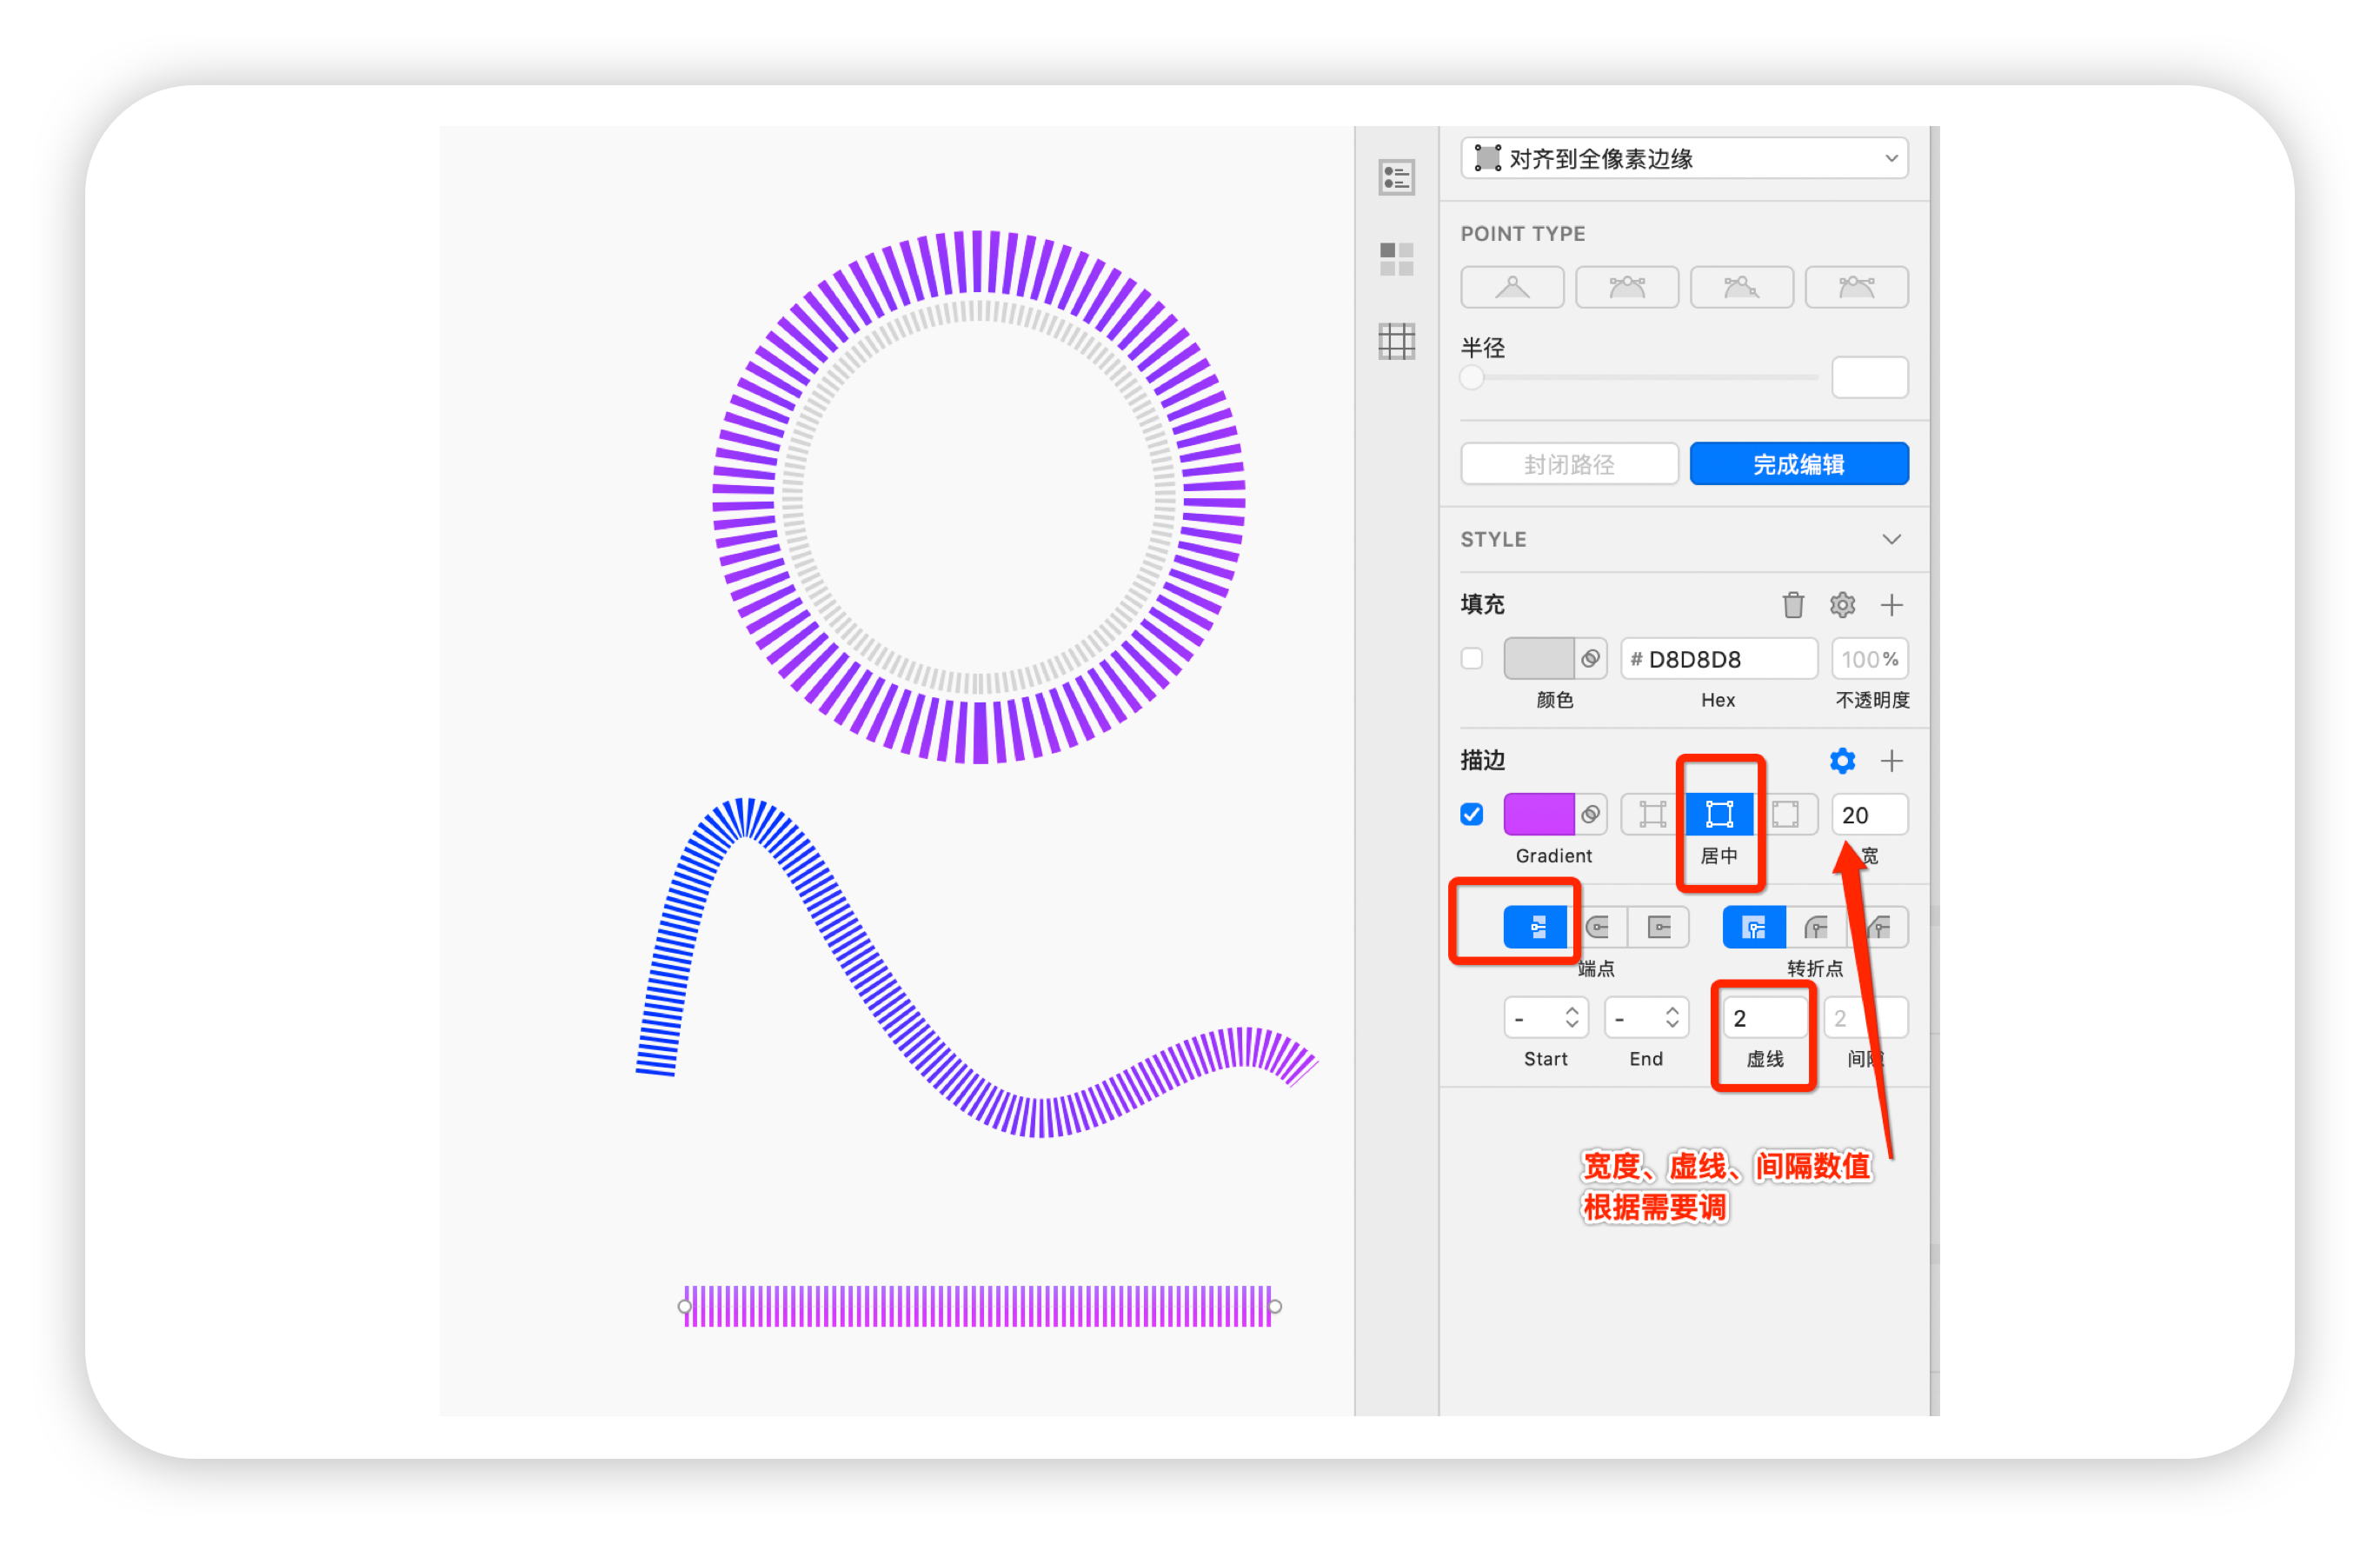Choose the center stroke position icon
2380x1544 pixels.
pos(1719,815)
